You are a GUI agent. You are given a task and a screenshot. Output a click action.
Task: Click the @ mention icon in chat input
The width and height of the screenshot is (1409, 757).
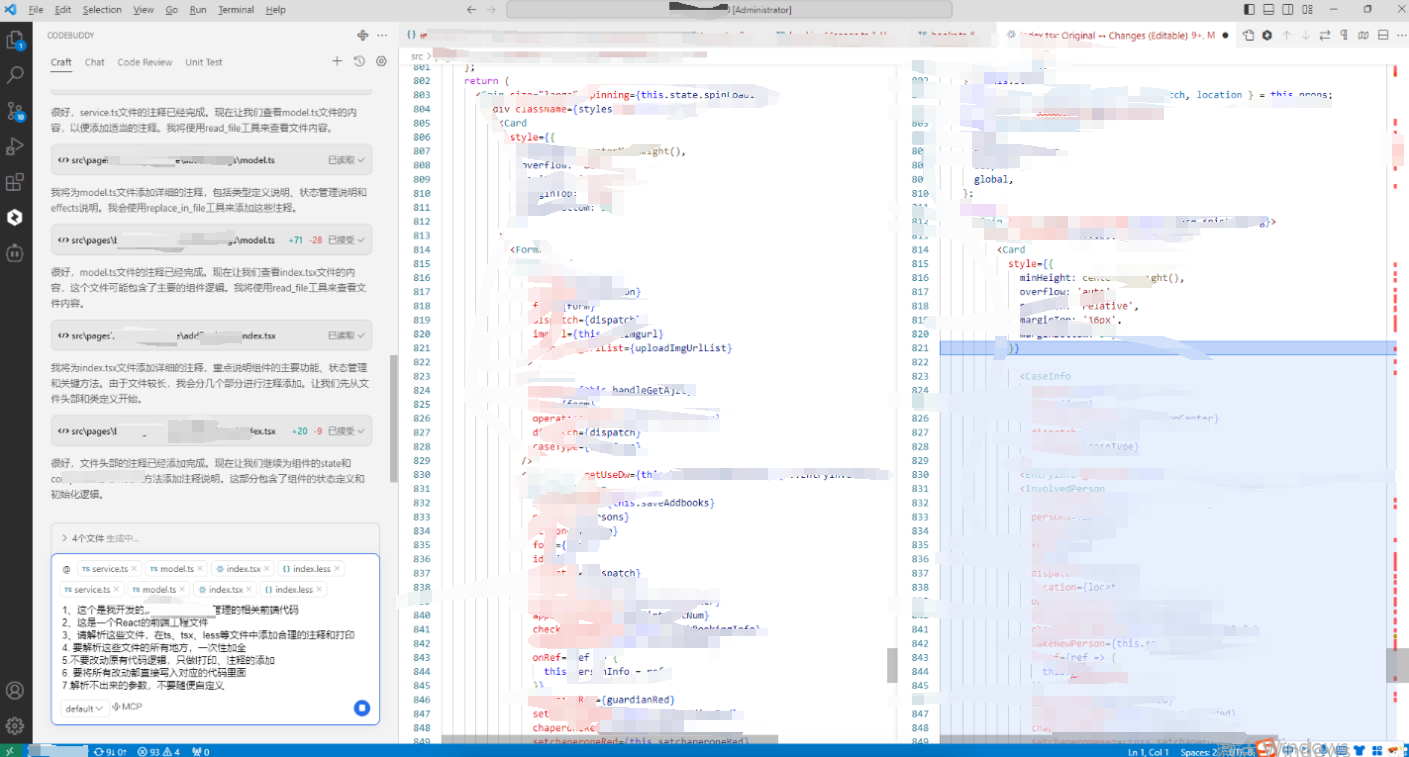point(66,569)
